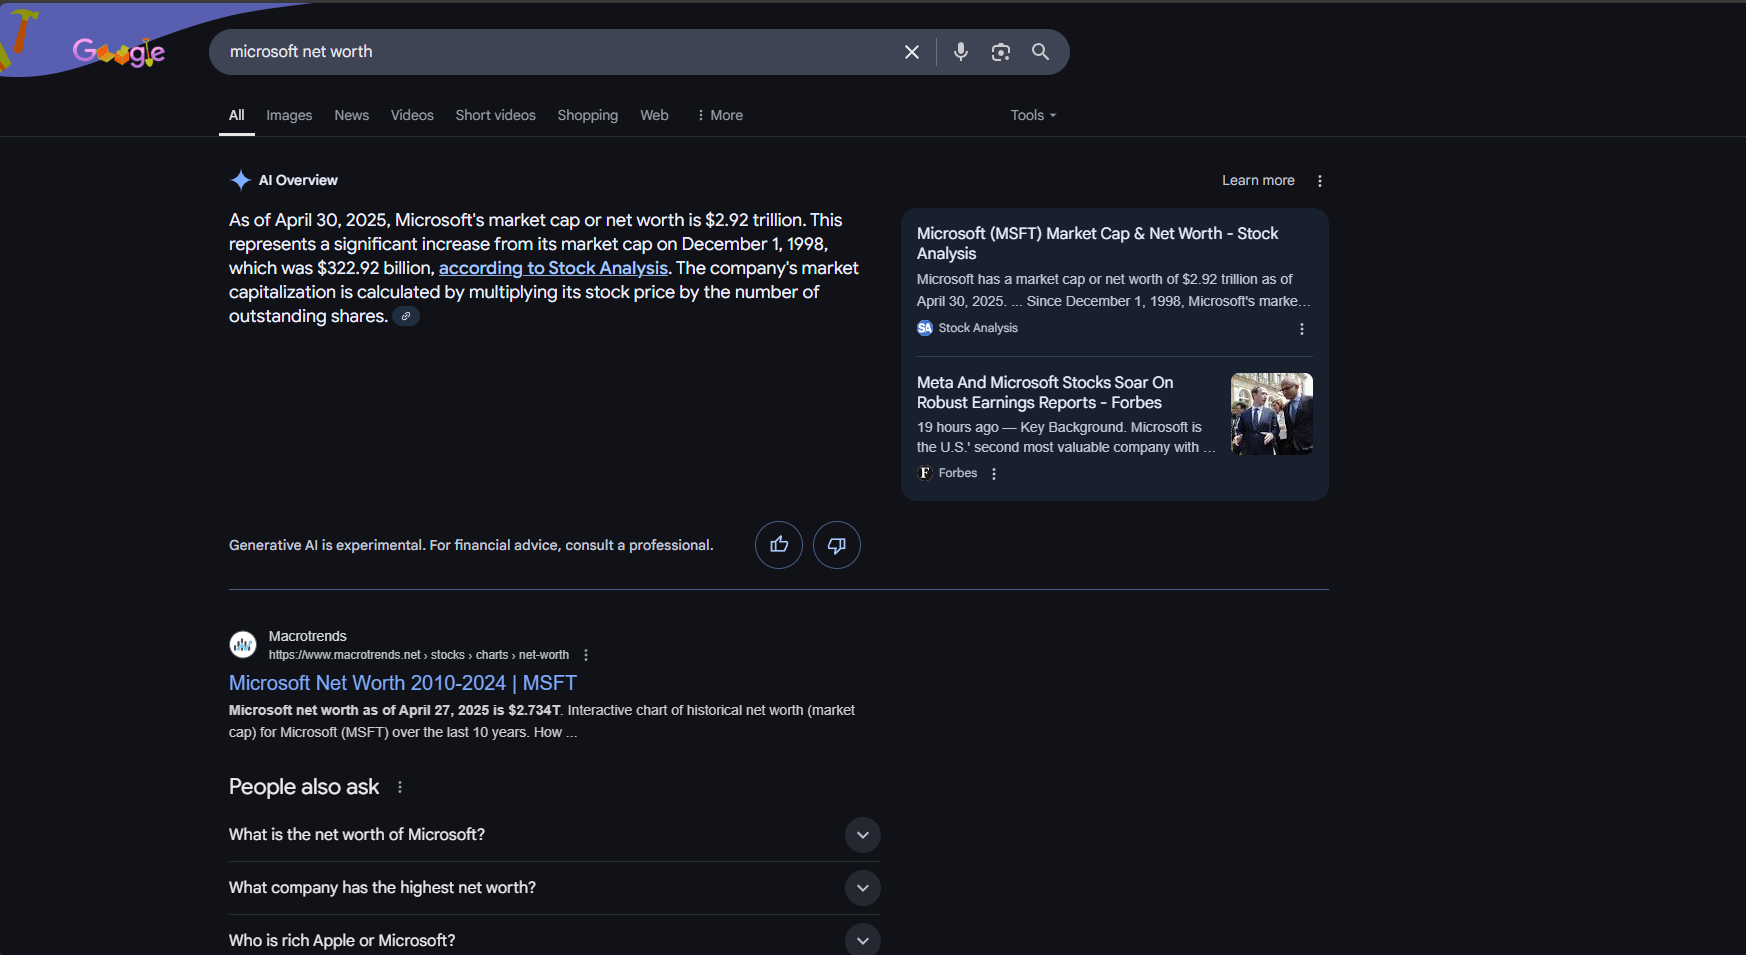
Task: Click the 'Macrotrends' site name
Action: point(308,636)
